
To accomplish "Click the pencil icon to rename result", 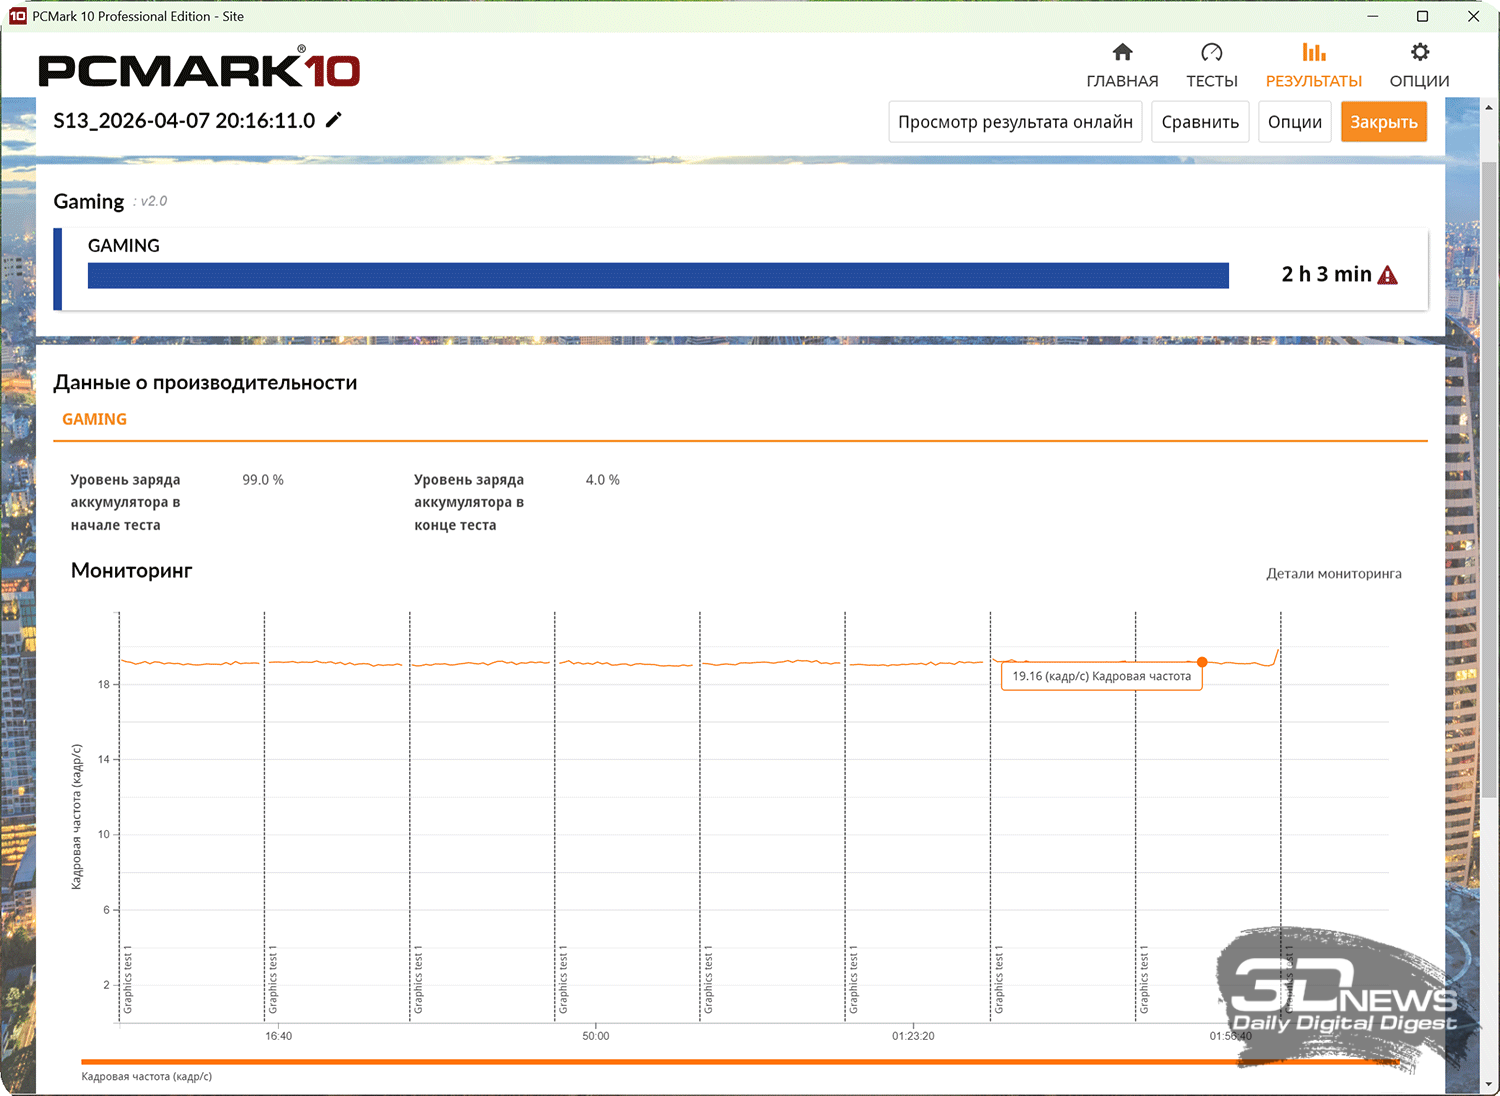I will point(334,120).
